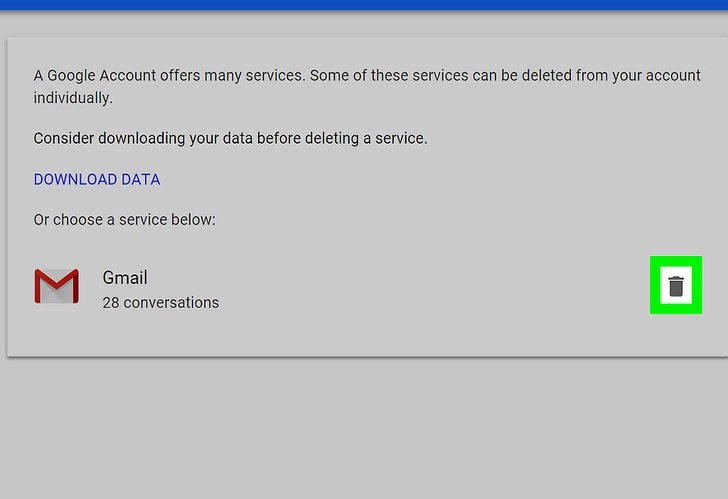
Task: Click the "28 conversations" text
Action: click(x=160, y=302)
